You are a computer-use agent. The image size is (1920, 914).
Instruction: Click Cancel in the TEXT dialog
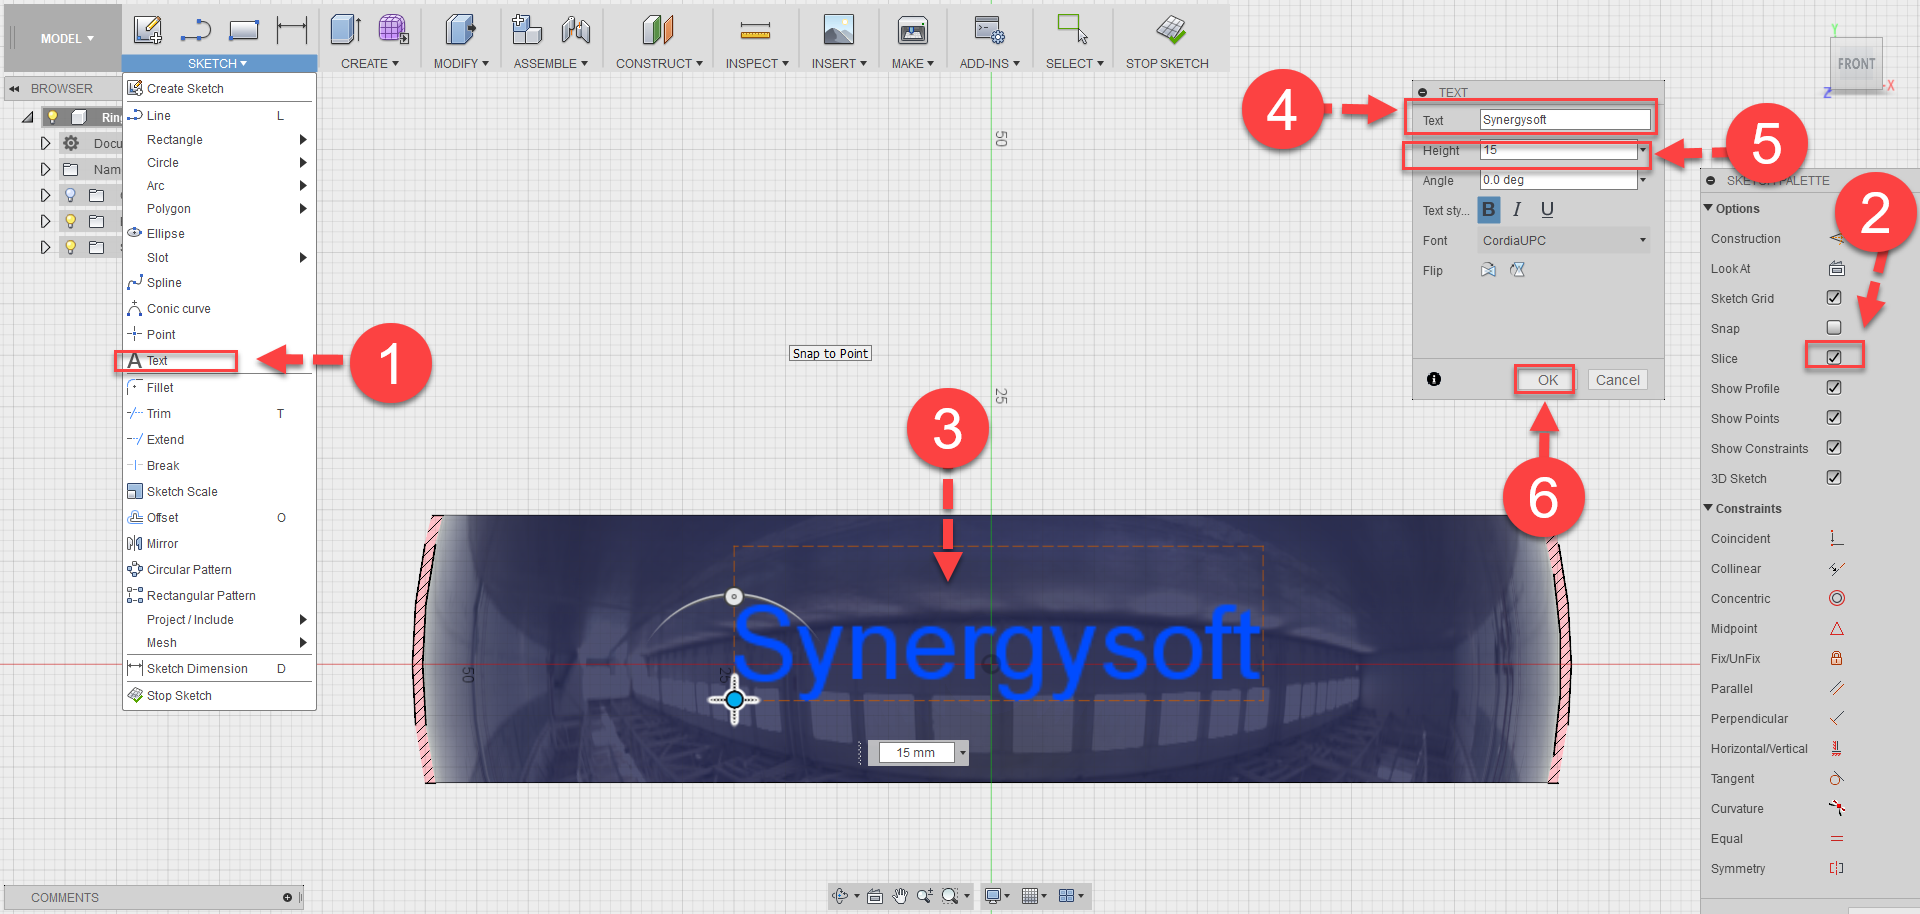tap(1617, 380)
